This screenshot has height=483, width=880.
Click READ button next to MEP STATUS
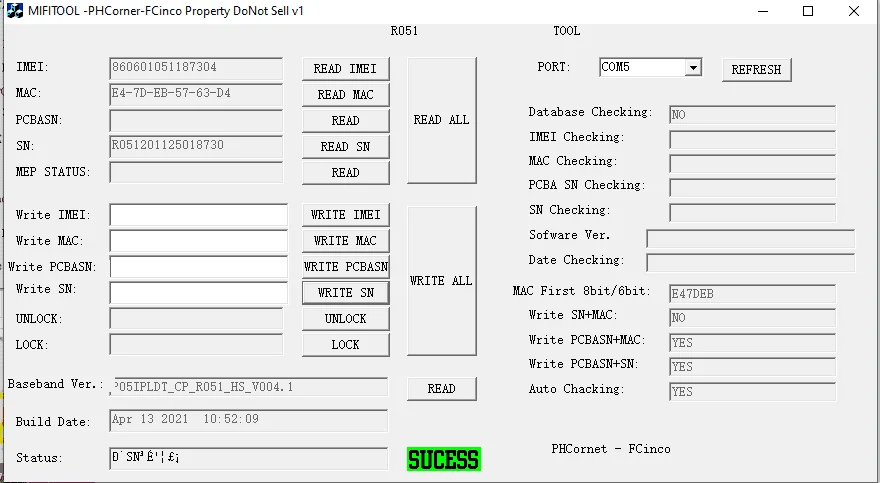[345, 172]
